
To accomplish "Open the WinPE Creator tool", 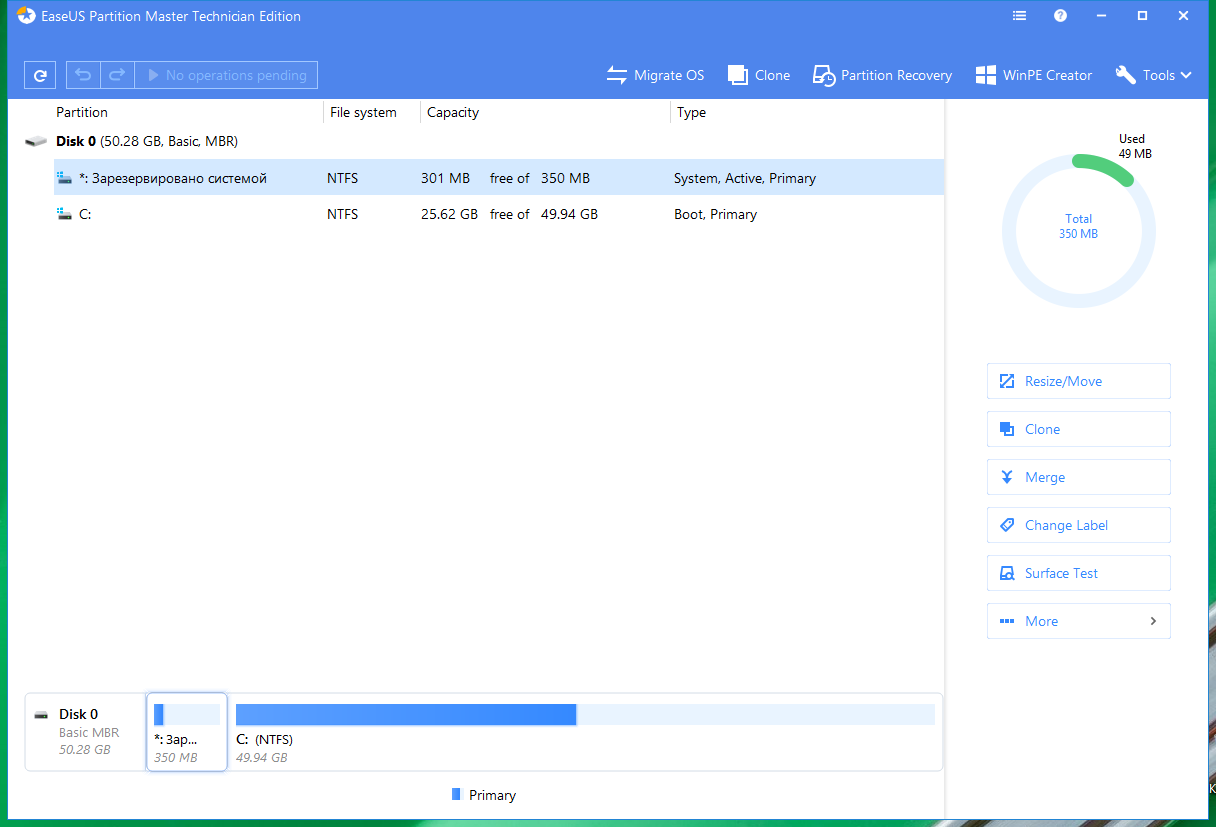I will click(x=1033, y=74).
